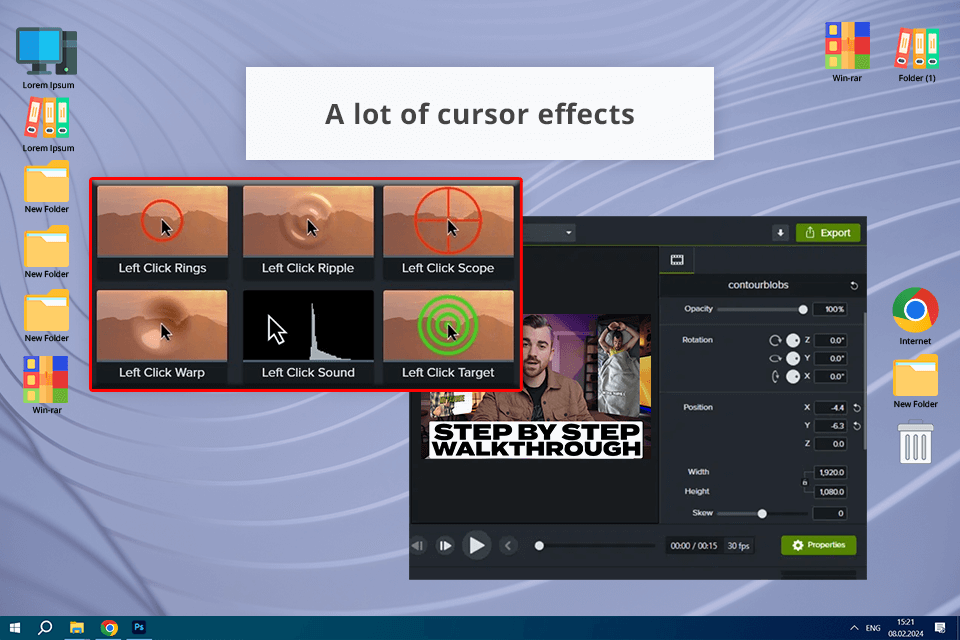The height and width of the screenshot is (640, 960).
Task: Click the 00:00 / 00:15 time display
Action: pos(694,546)
